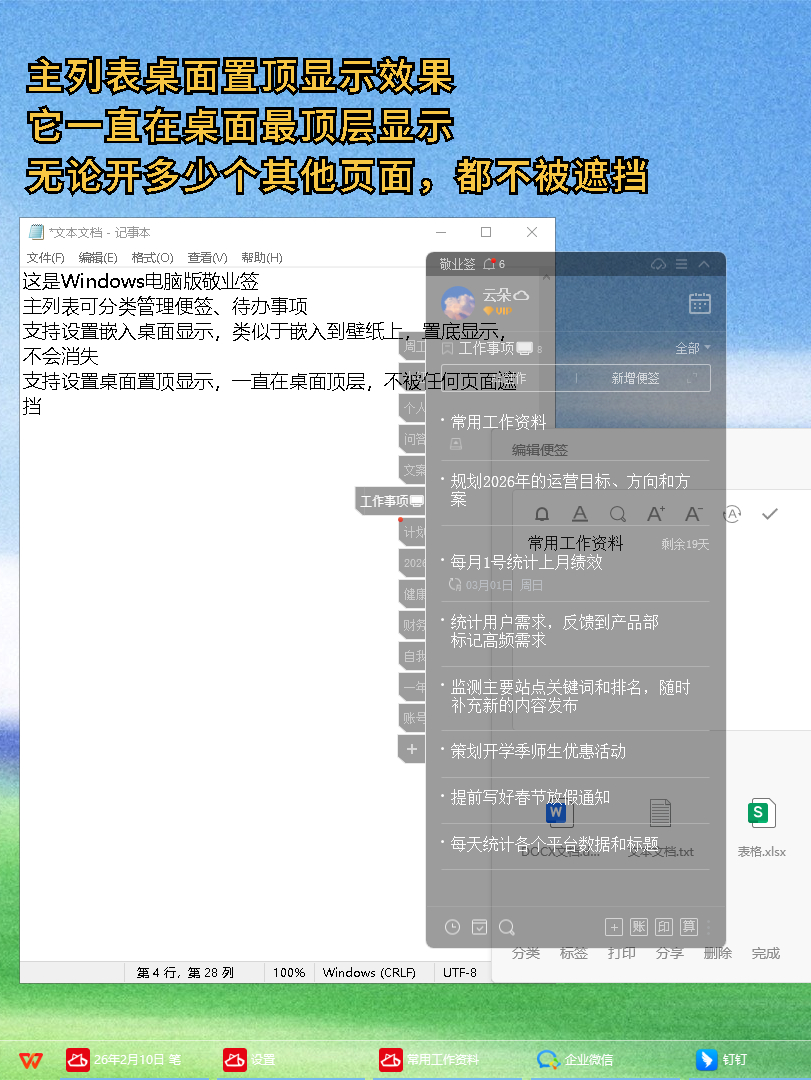Click 100% zoom in Notepad status bar
The image size is (811, 1080).
(x=289, y=973)
